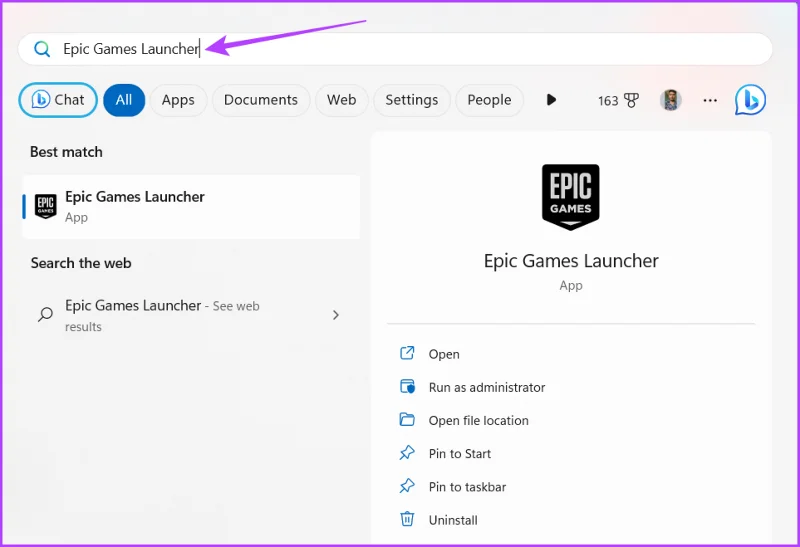
Task: Open the three-dot options menu
Action: point(710,101)
